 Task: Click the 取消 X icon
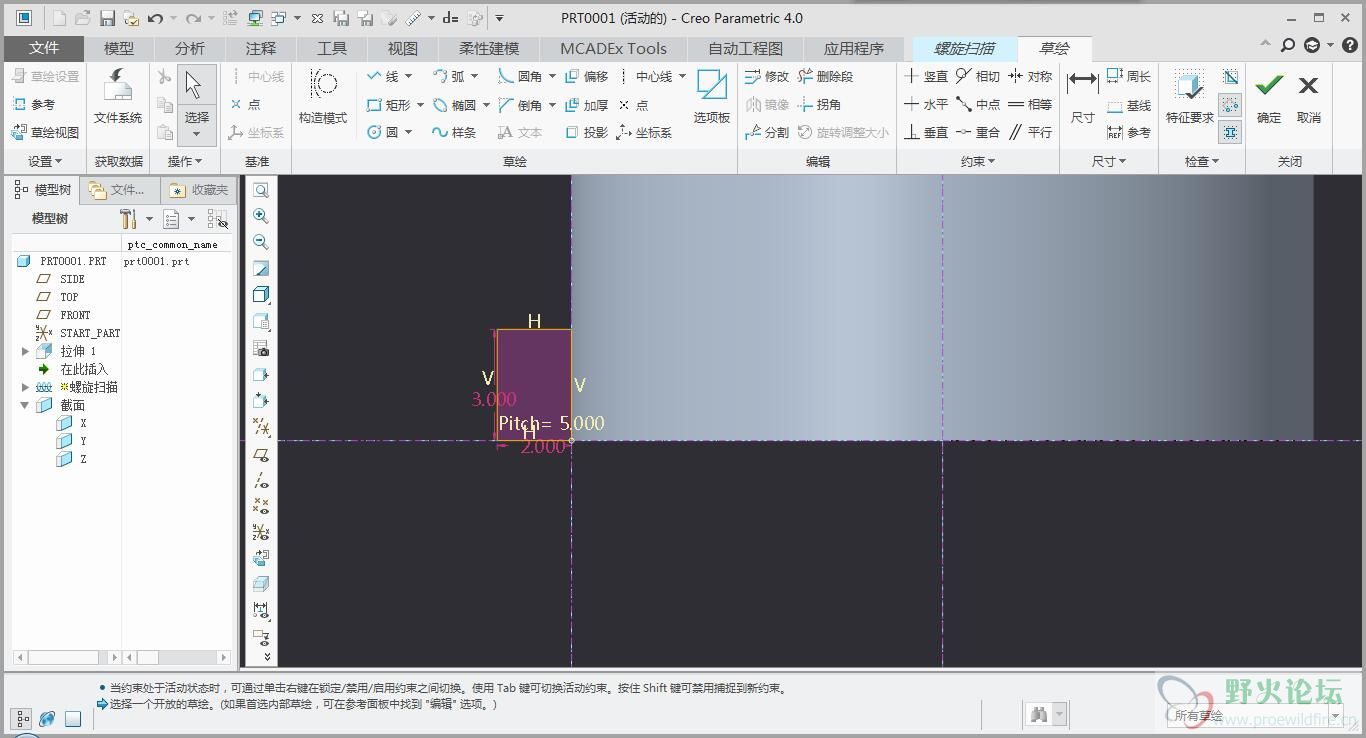[x=1308, y=86]
